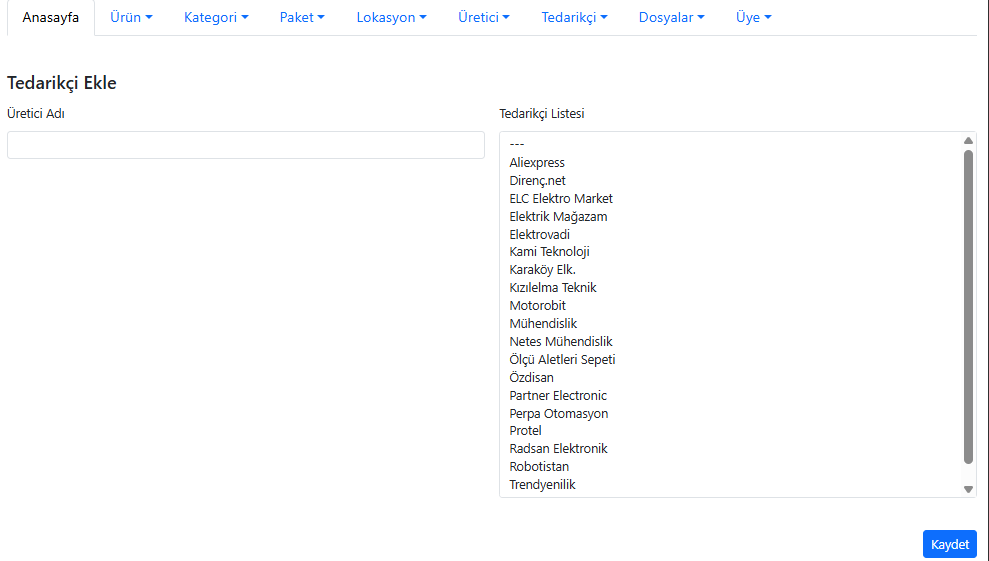Open the Üye dropdown menu
The width and height of the screenshot is (989, 561).
click(x=753, y=18)
